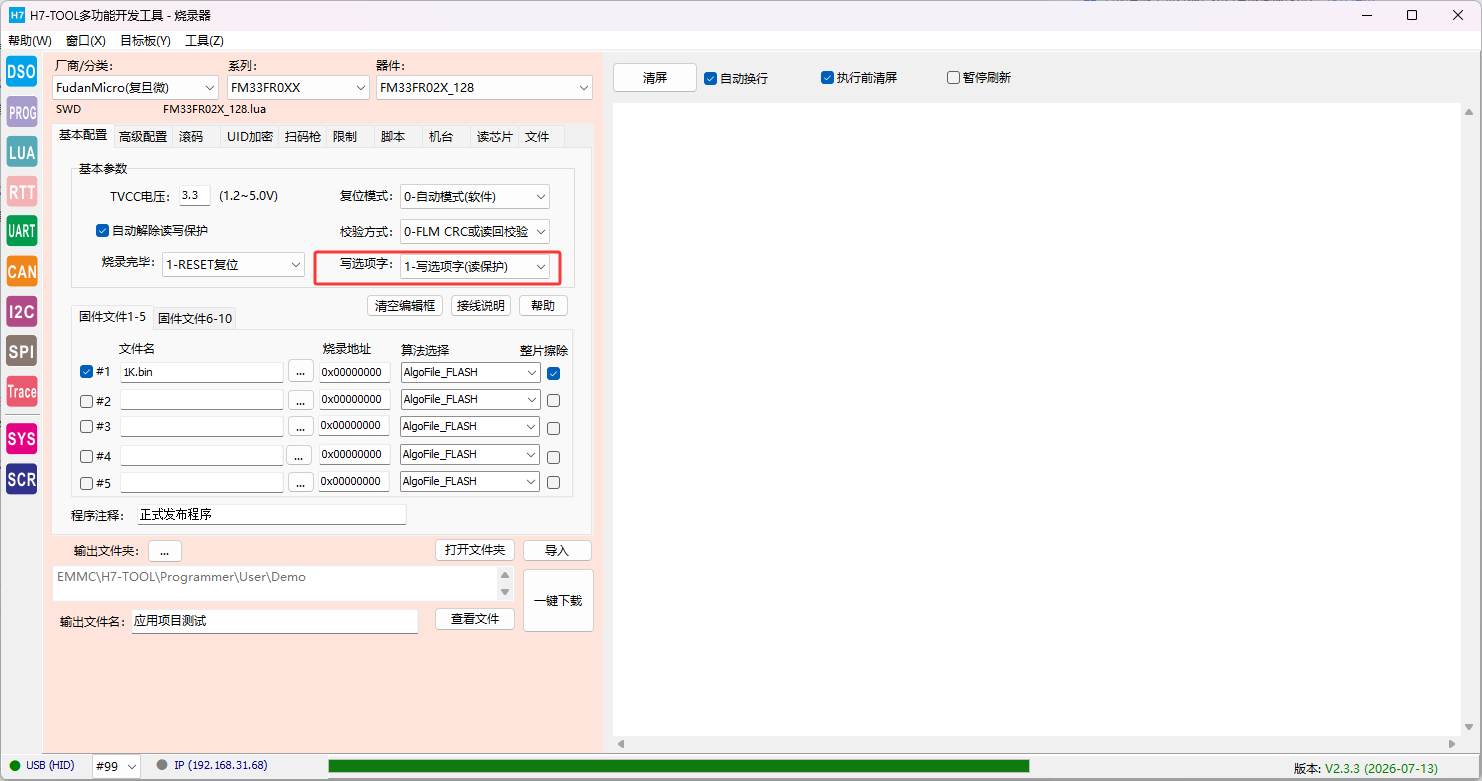Browse for firmware file #1 with ... button
1482x781 pixels.
pyautogui.click(x=300, y=372)
